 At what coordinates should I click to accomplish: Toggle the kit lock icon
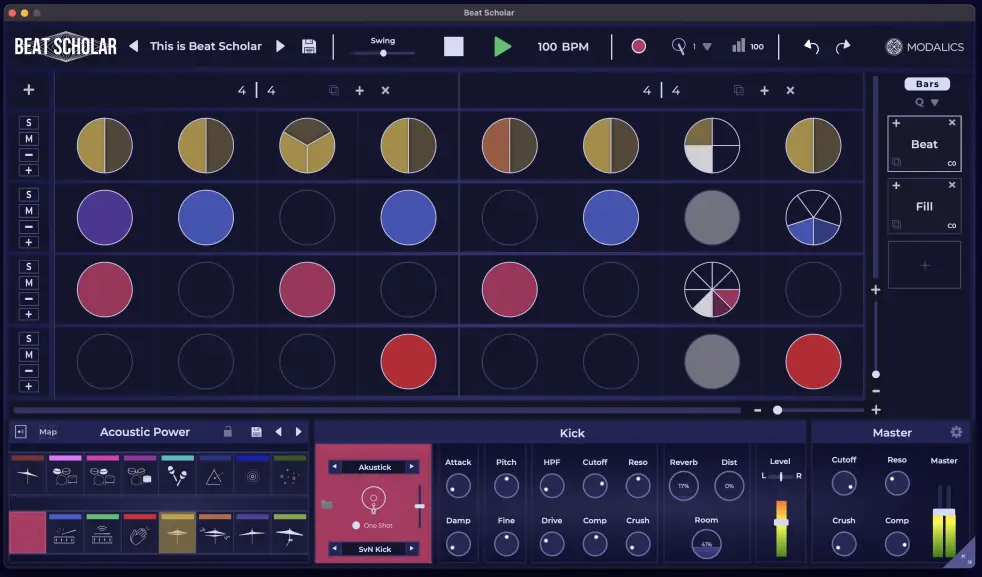pyautogui.click(x=228, y=432)
